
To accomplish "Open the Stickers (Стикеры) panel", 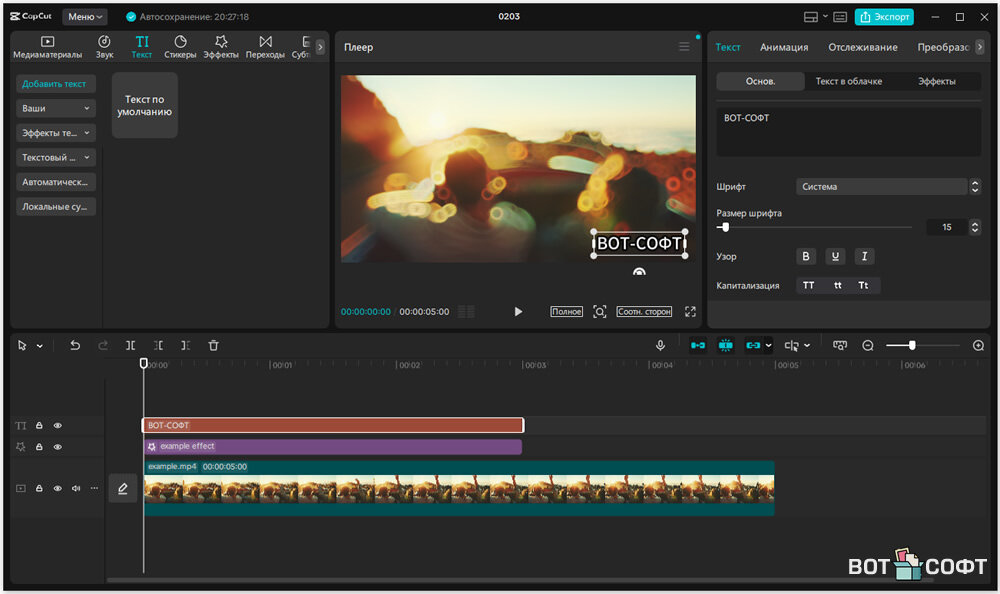I will click(x=180, y=46).
